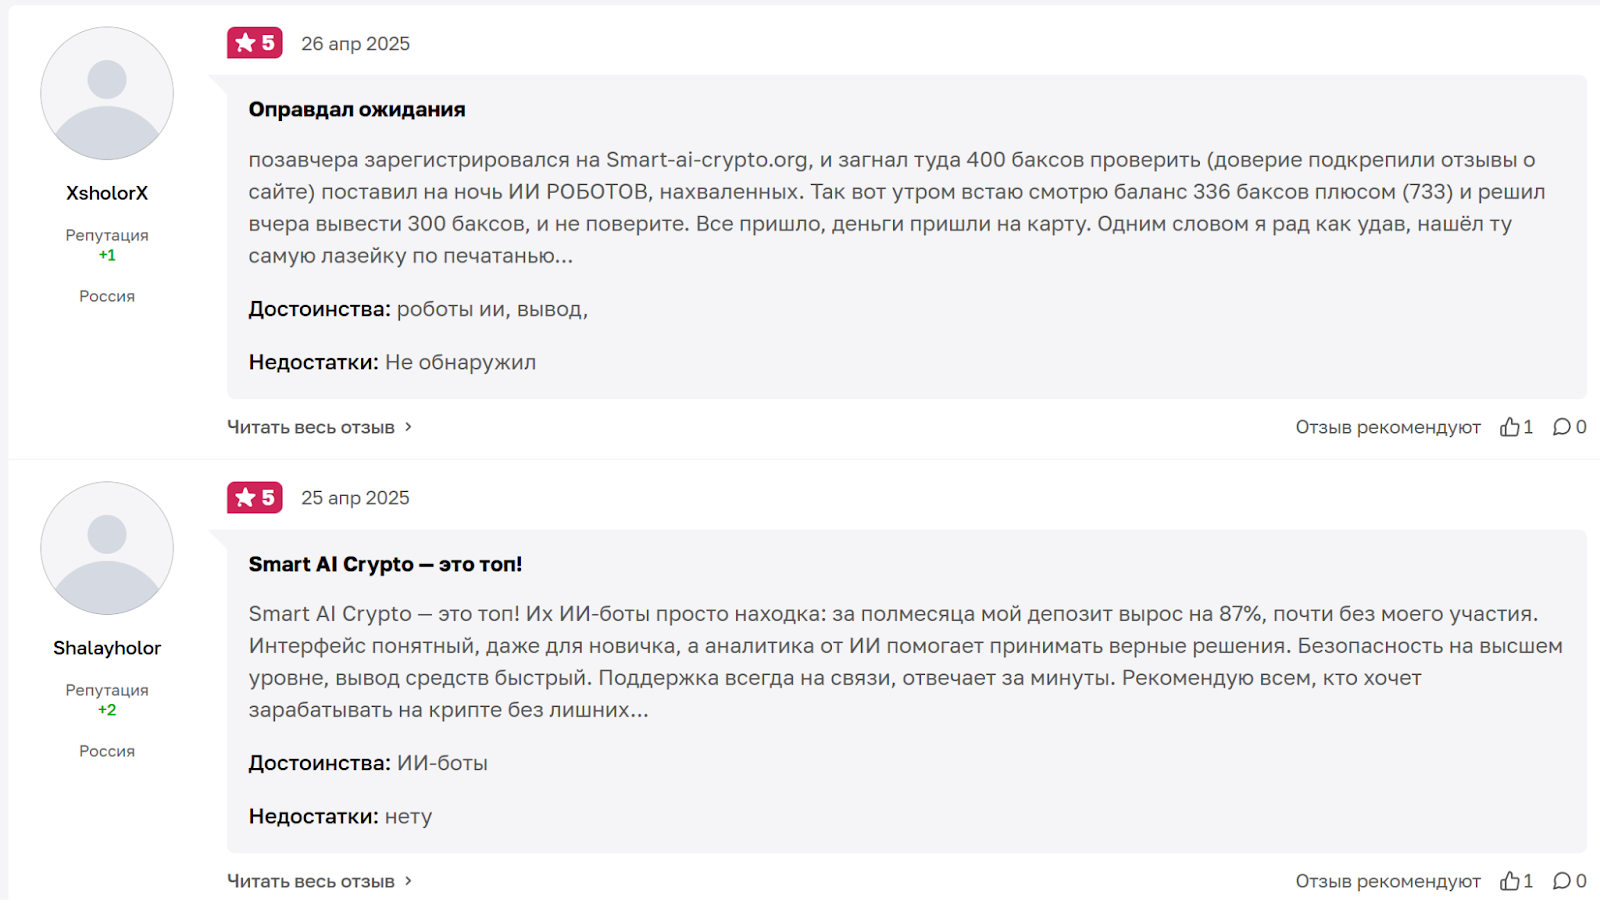Click the 5-star rating badge on XsholorX's review
This screenshot has height=900, width=1600.
pos(255,43)
